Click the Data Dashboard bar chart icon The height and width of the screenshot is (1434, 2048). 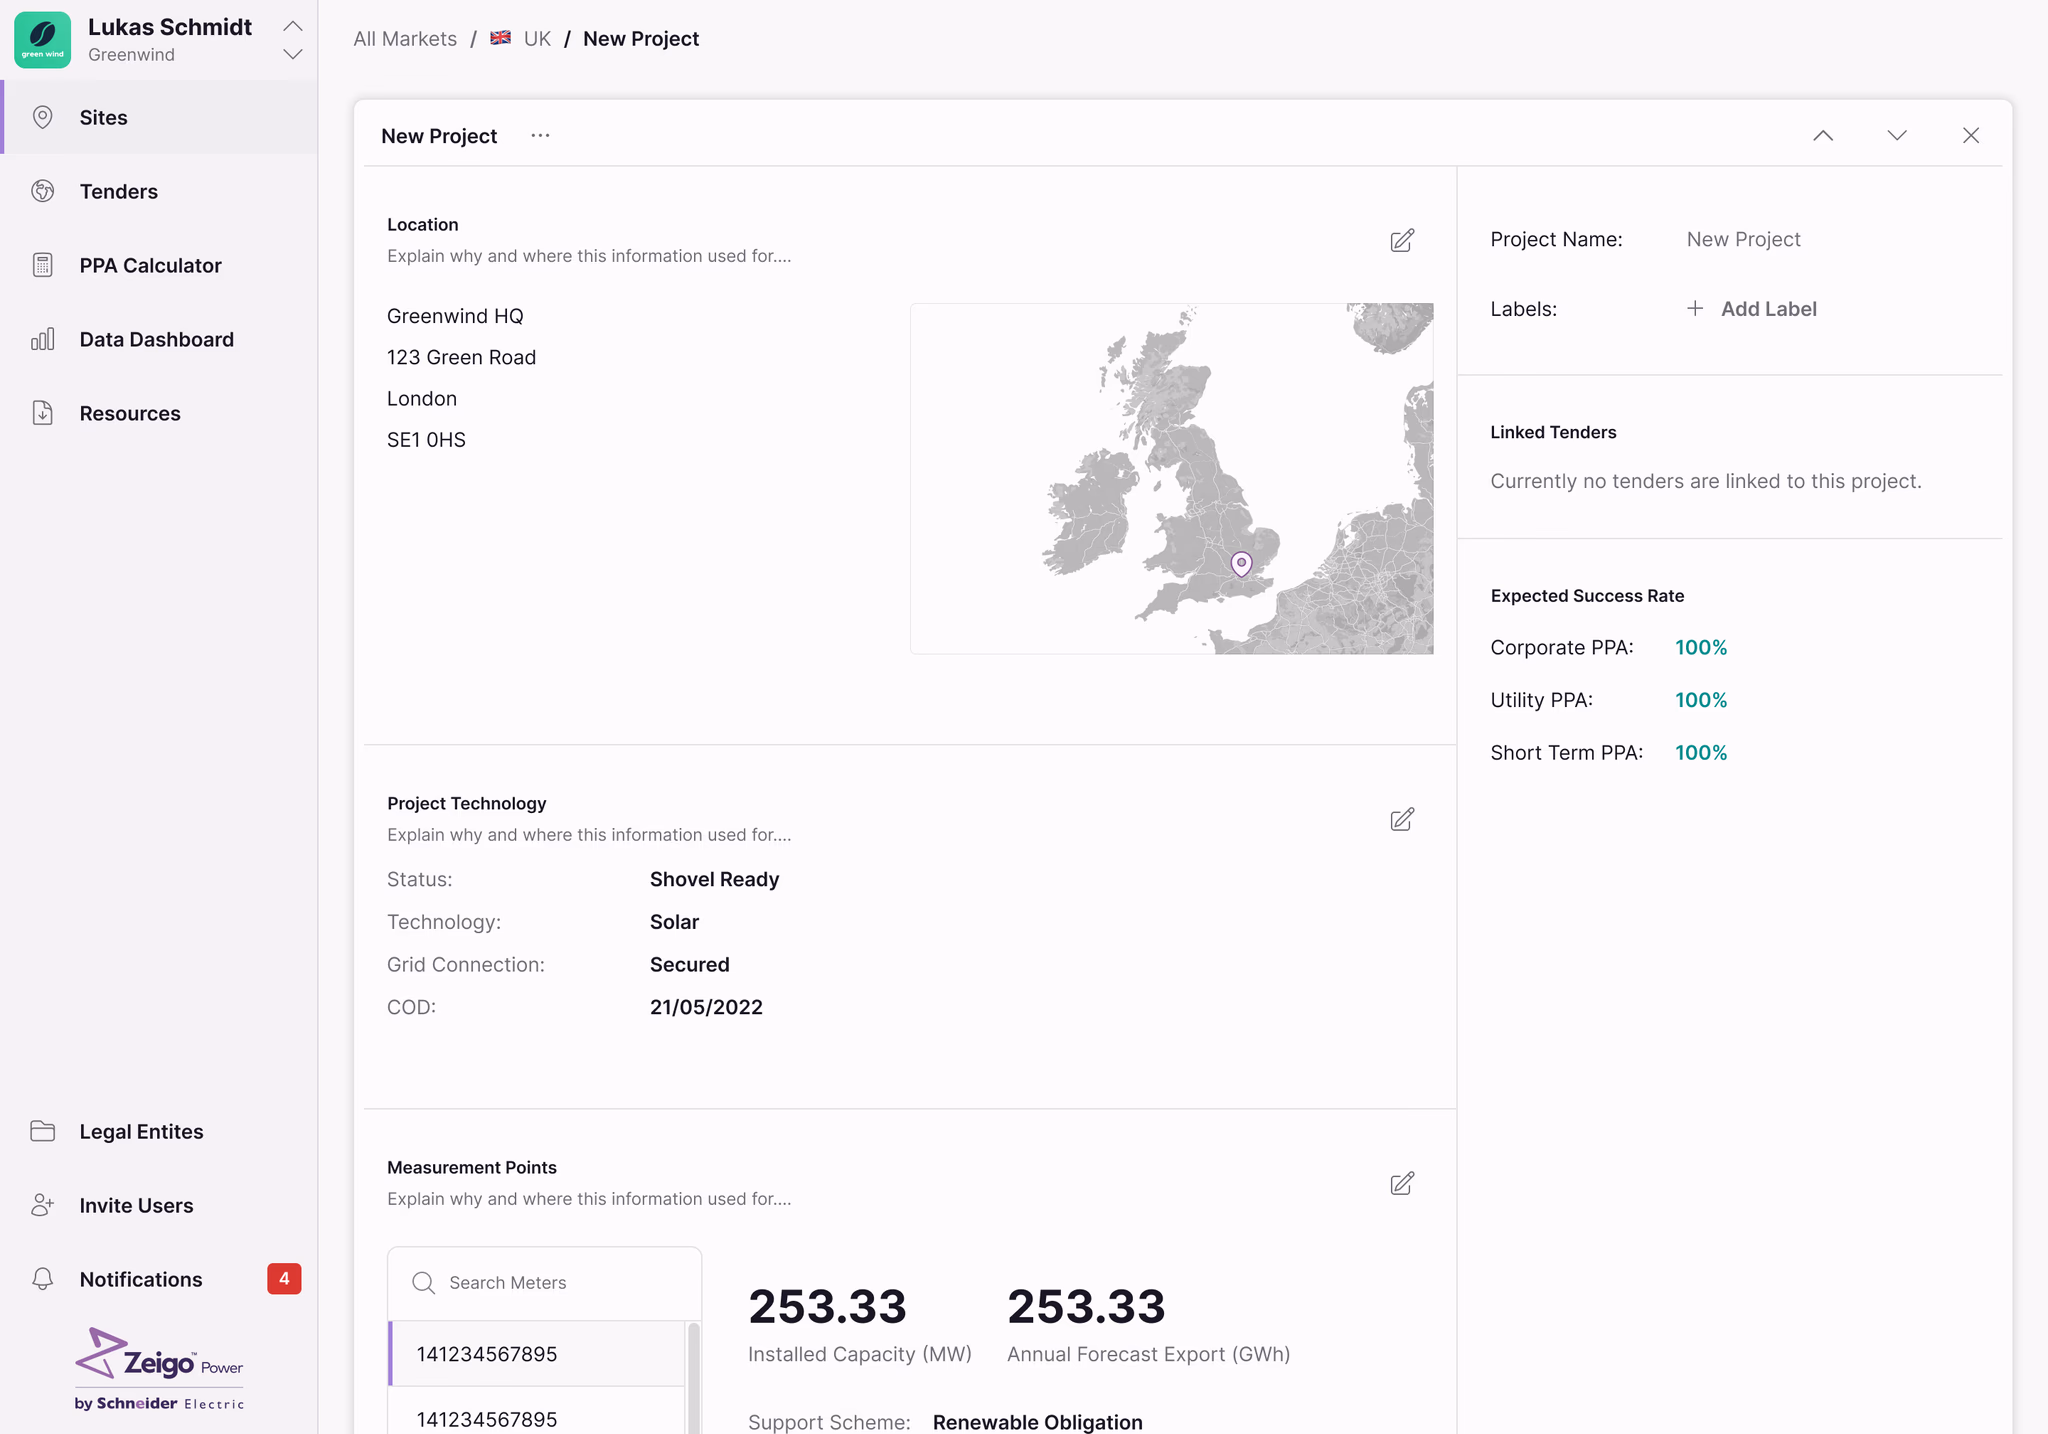42,339
